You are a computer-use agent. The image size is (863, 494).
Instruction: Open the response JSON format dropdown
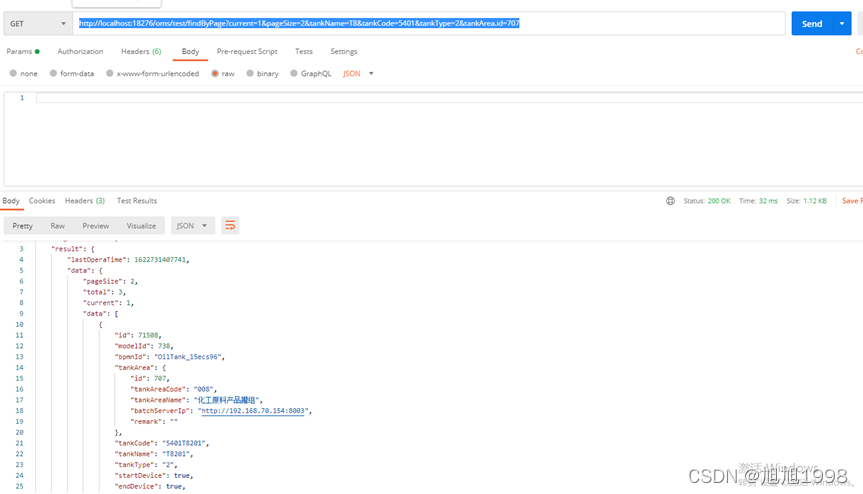tap(192, 226)
